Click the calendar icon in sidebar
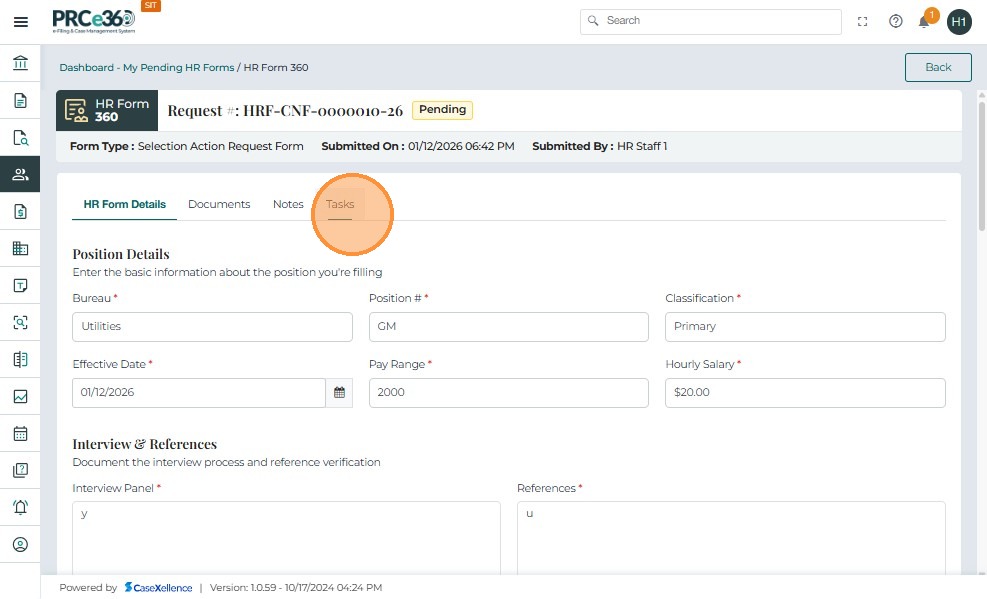The width and height of the screenshot is (987, 599). tap(20, 434)
